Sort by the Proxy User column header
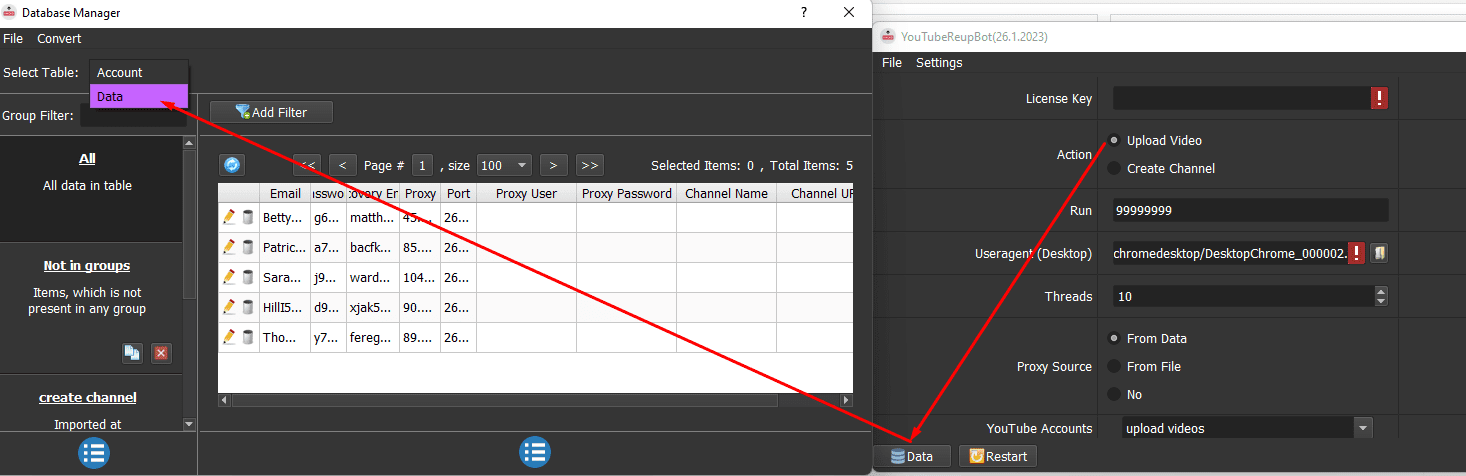The image size is (1466, 476). (x=526, y=193)
